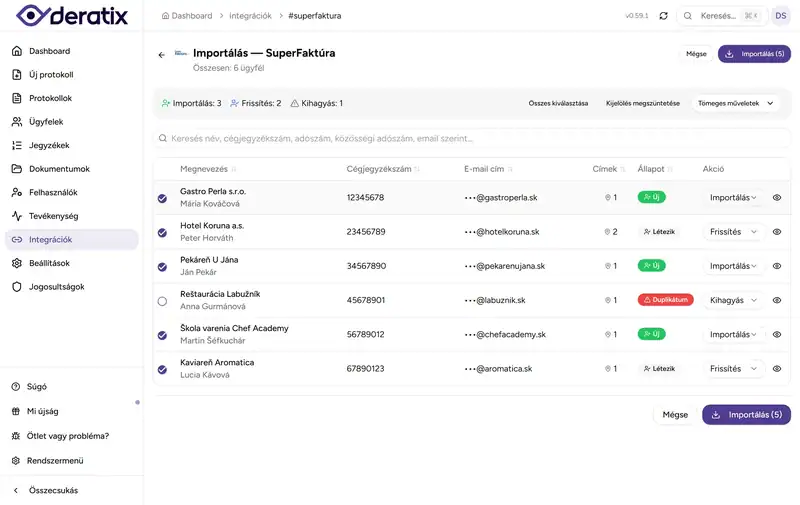Collapse the sidebar with Összecsukás
This screenshot has width=800, height=505.
[53, 490]
